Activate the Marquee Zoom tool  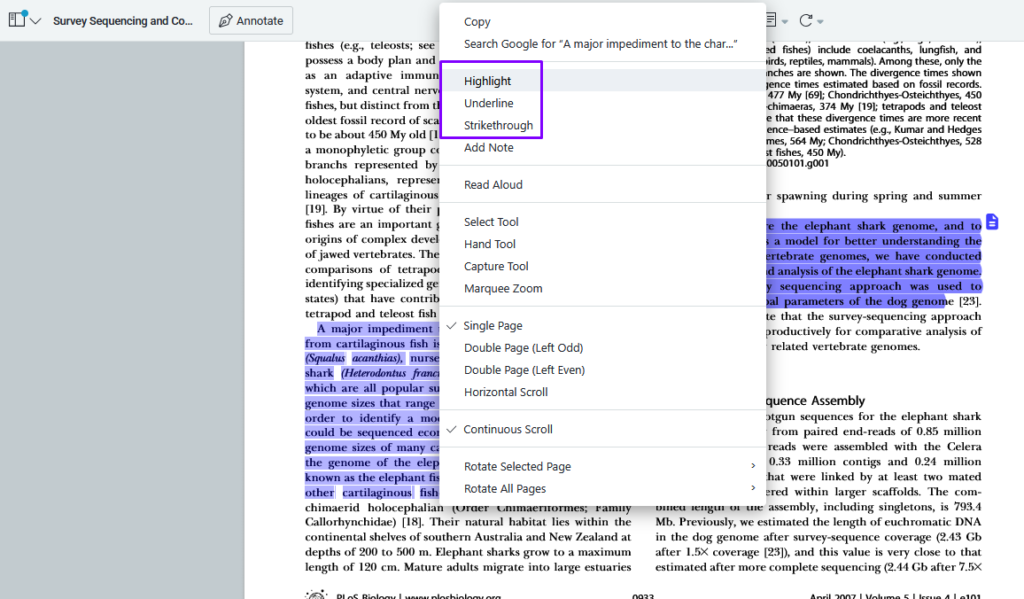tap(503, 288)
